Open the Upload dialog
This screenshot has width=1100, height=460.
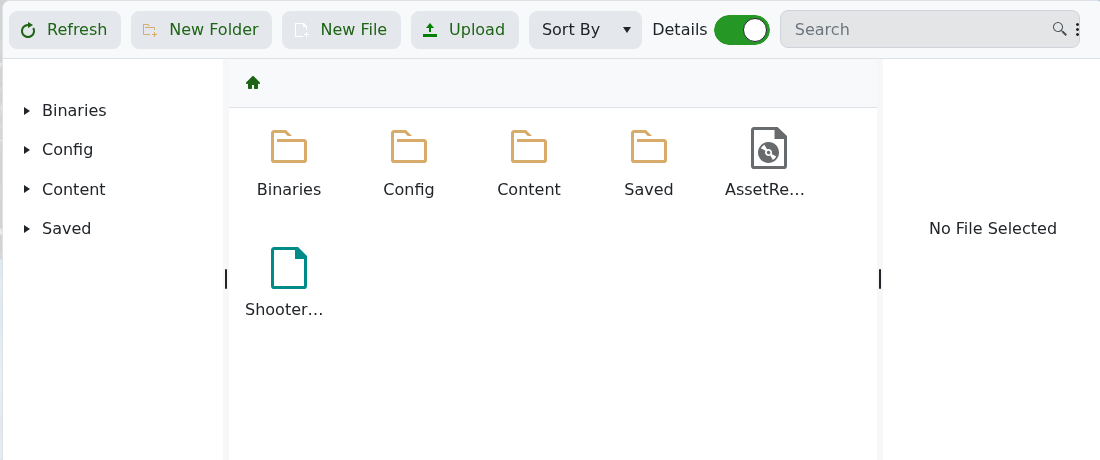coord(464,30)
